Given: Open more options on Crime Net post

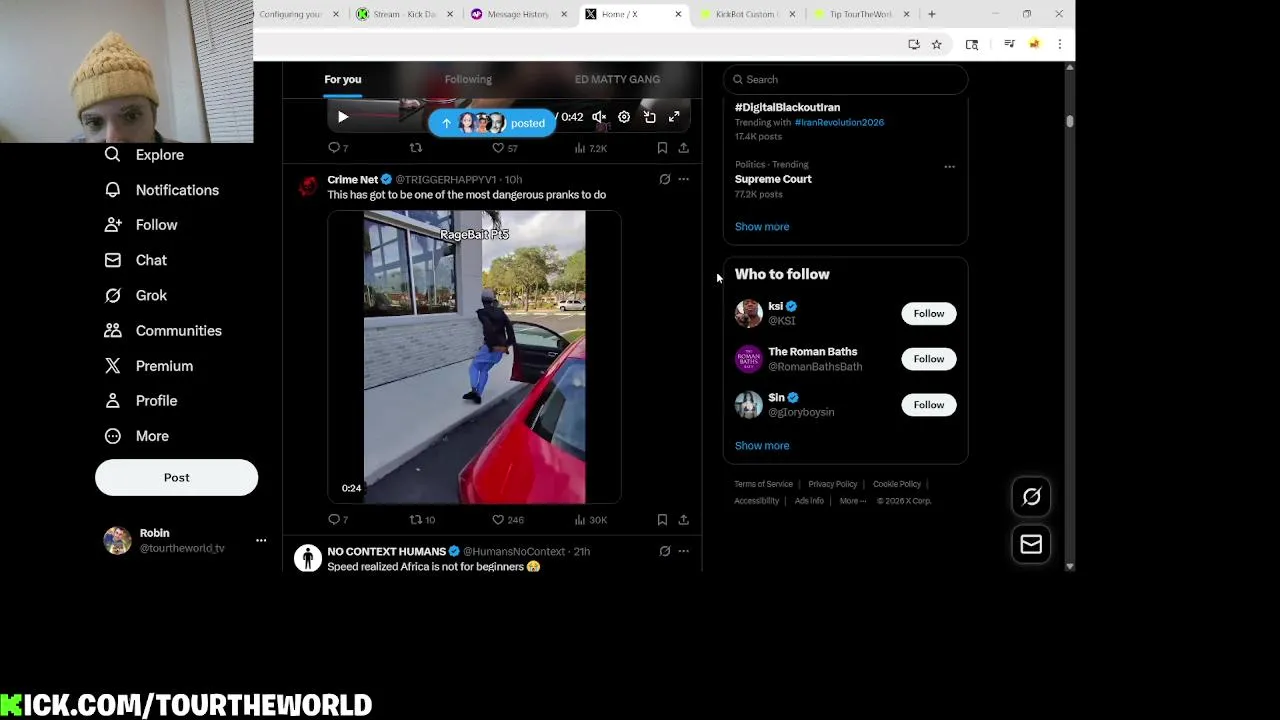Looking at the screenshot, I should (x=684, y=179).
